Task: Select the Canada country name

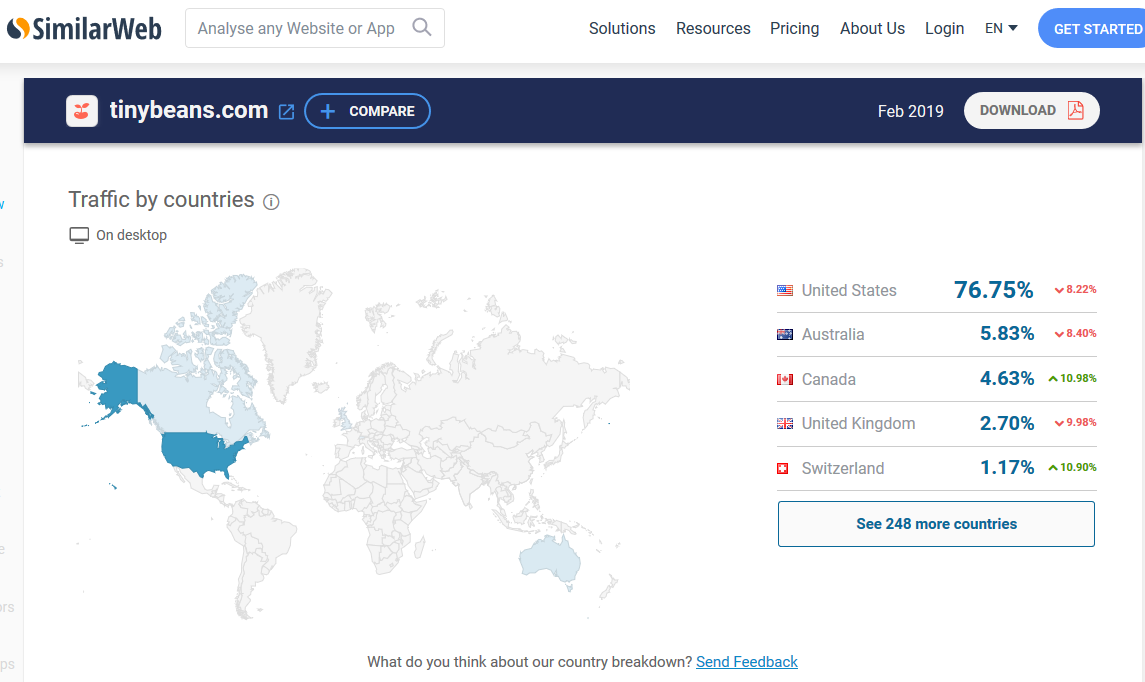Action: [x=828, y=379]
